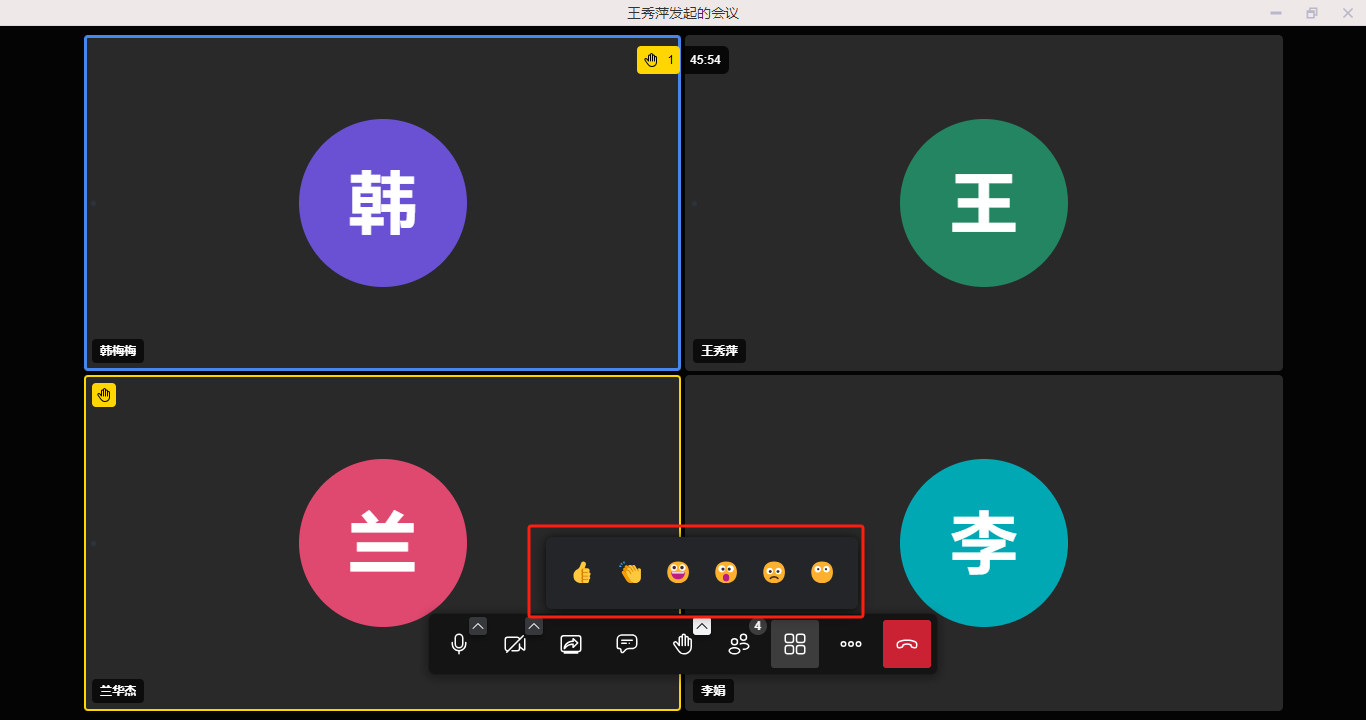1366x720 pixels.
Task: Send the sad frowning face reaction
Action: pos(774,573)
